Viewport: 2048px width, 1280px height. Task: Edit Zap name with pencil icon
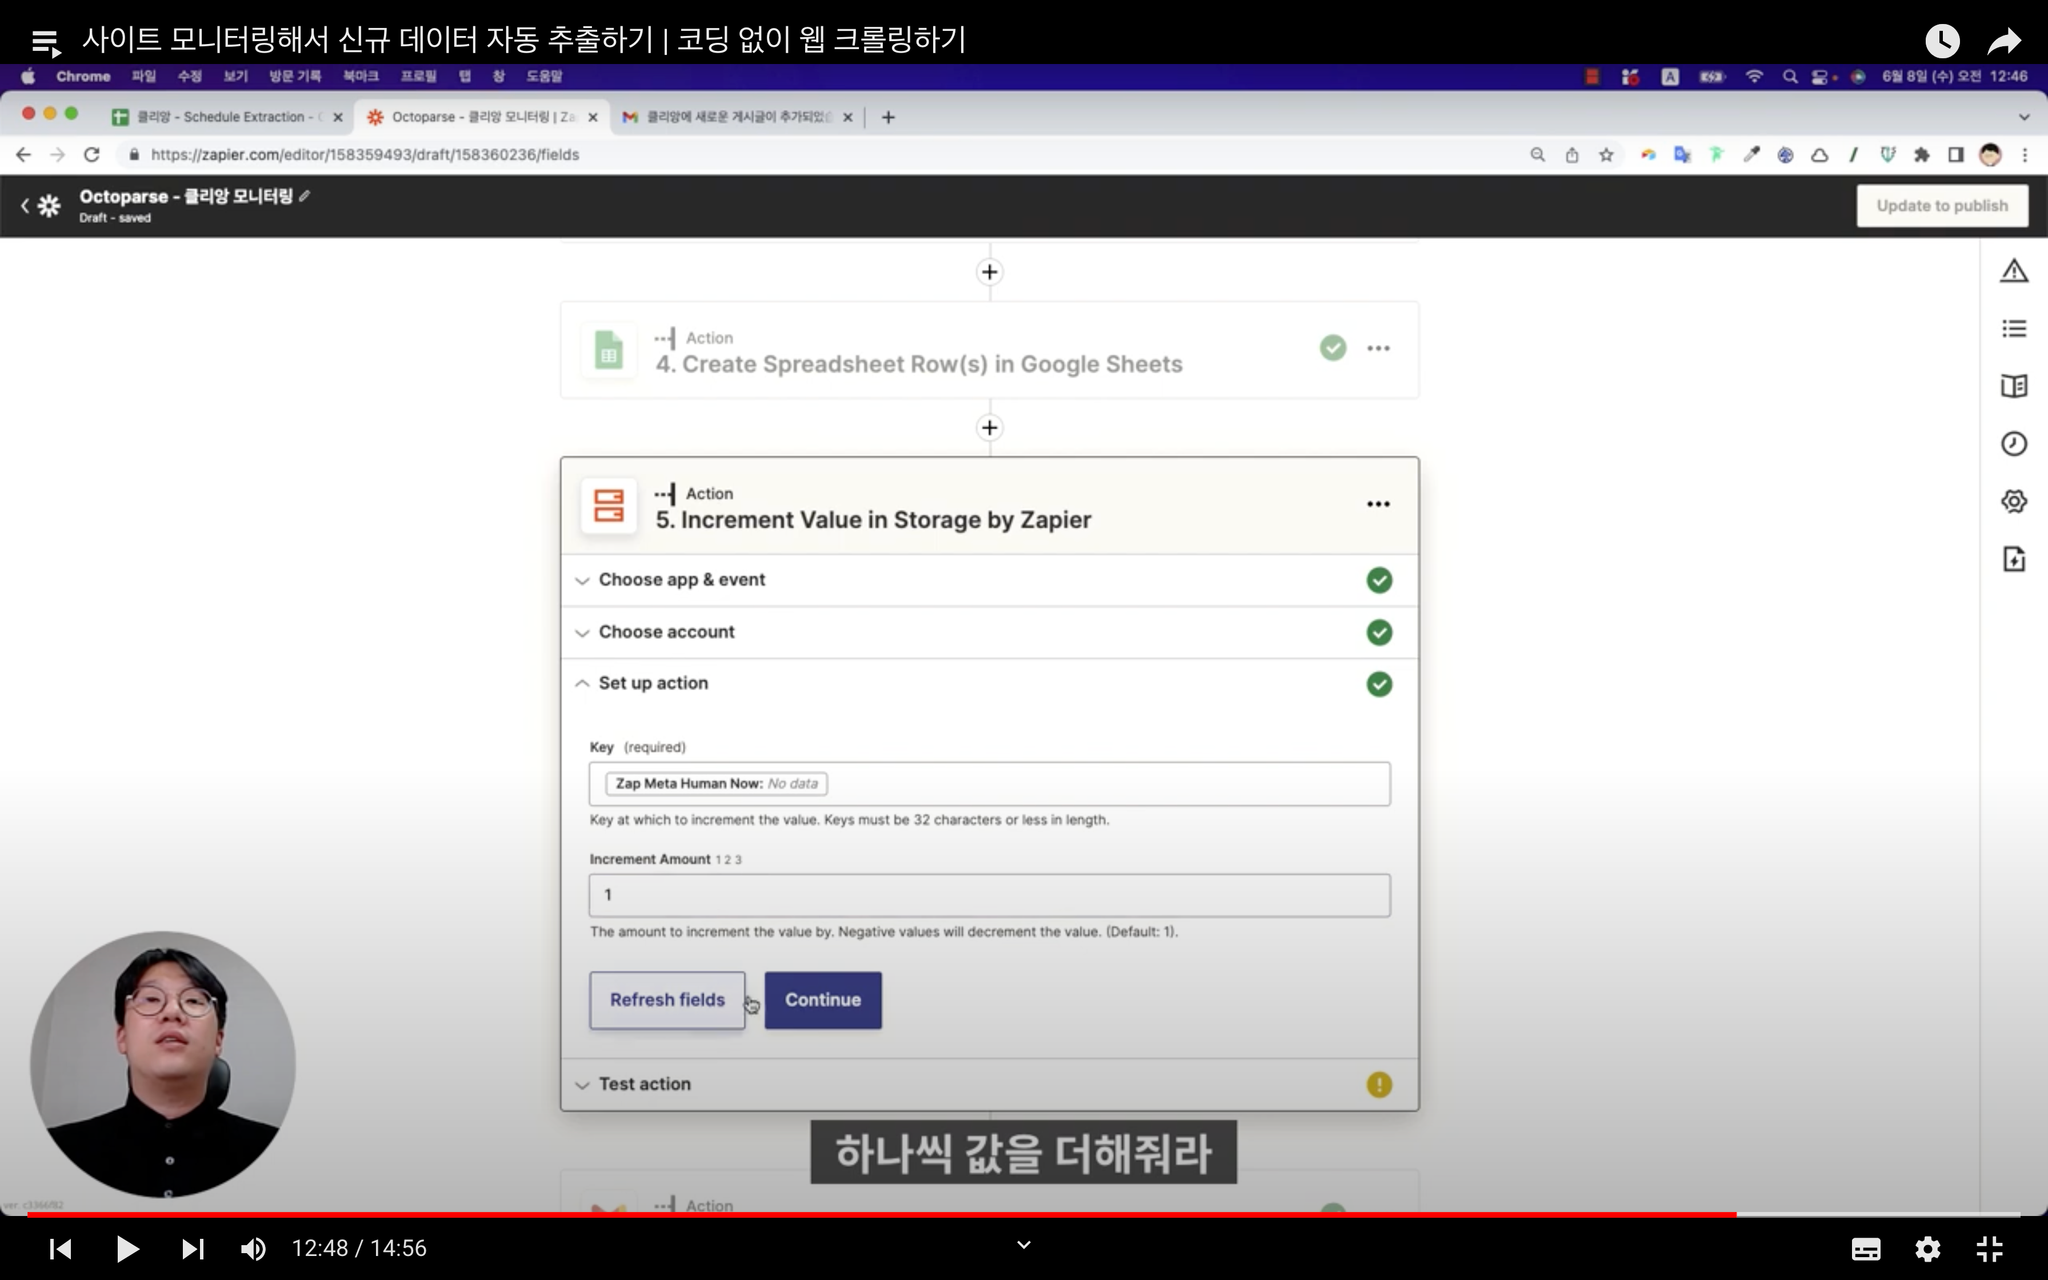click(305, 196)
